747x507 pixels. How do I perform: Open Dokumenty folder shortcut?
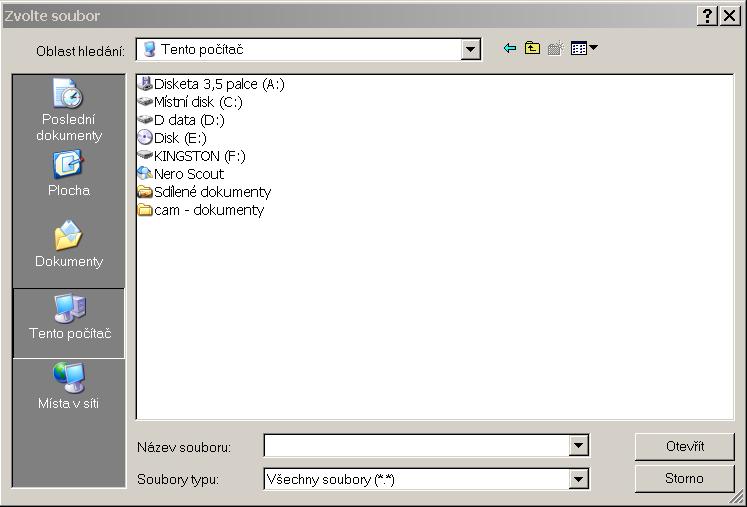[69, 245]
